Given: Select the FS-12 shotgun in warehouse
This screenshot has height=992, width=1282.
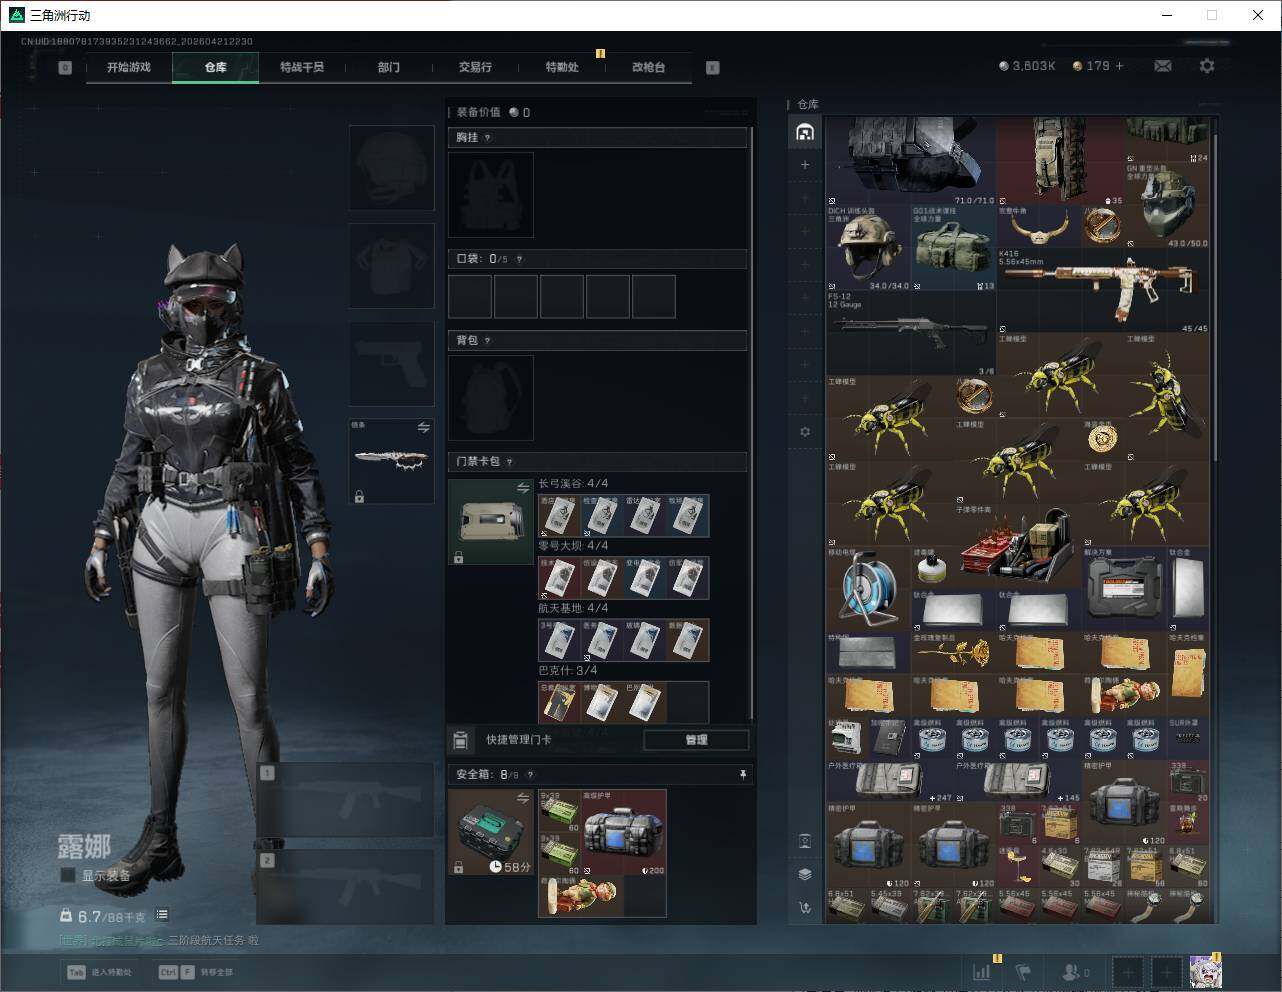Looking at the screenshot, I should [x=911, y=334].
